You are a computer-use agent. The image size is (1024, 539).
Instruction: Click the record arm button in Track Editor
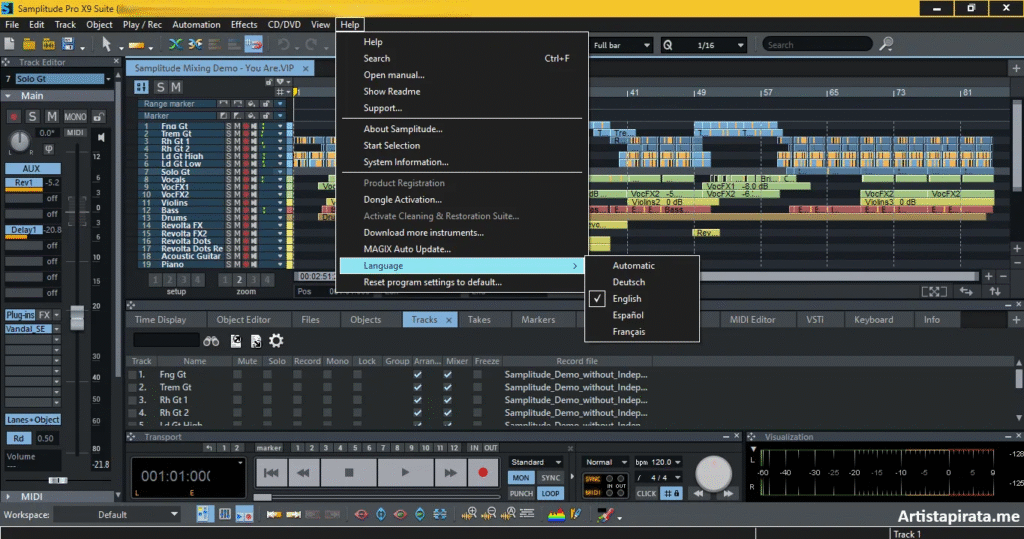click(x=13, y=117)
